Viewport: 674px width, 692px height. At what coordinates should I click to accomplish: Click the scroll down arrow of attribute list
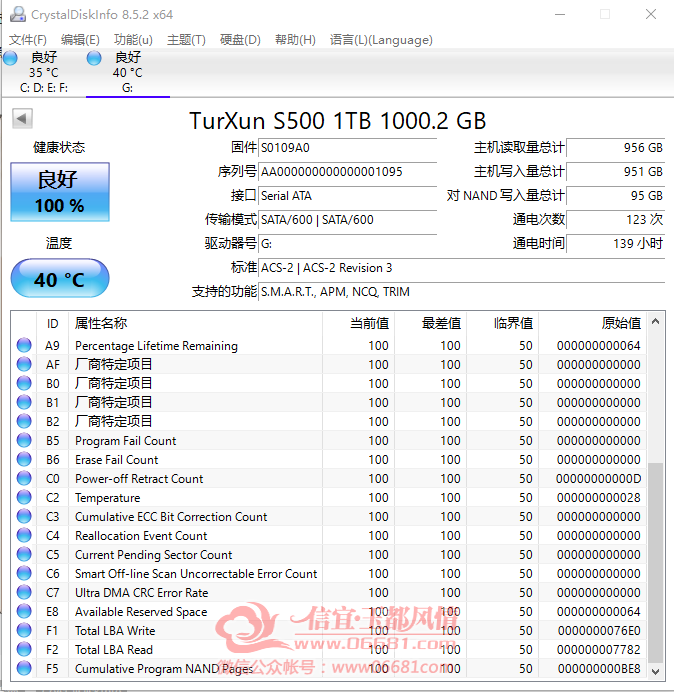655,671
